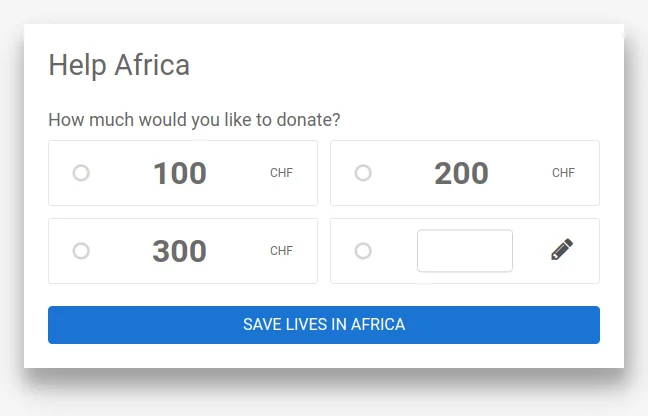
Task: Select the 100 CHF radio button
Action: point(81,173)
